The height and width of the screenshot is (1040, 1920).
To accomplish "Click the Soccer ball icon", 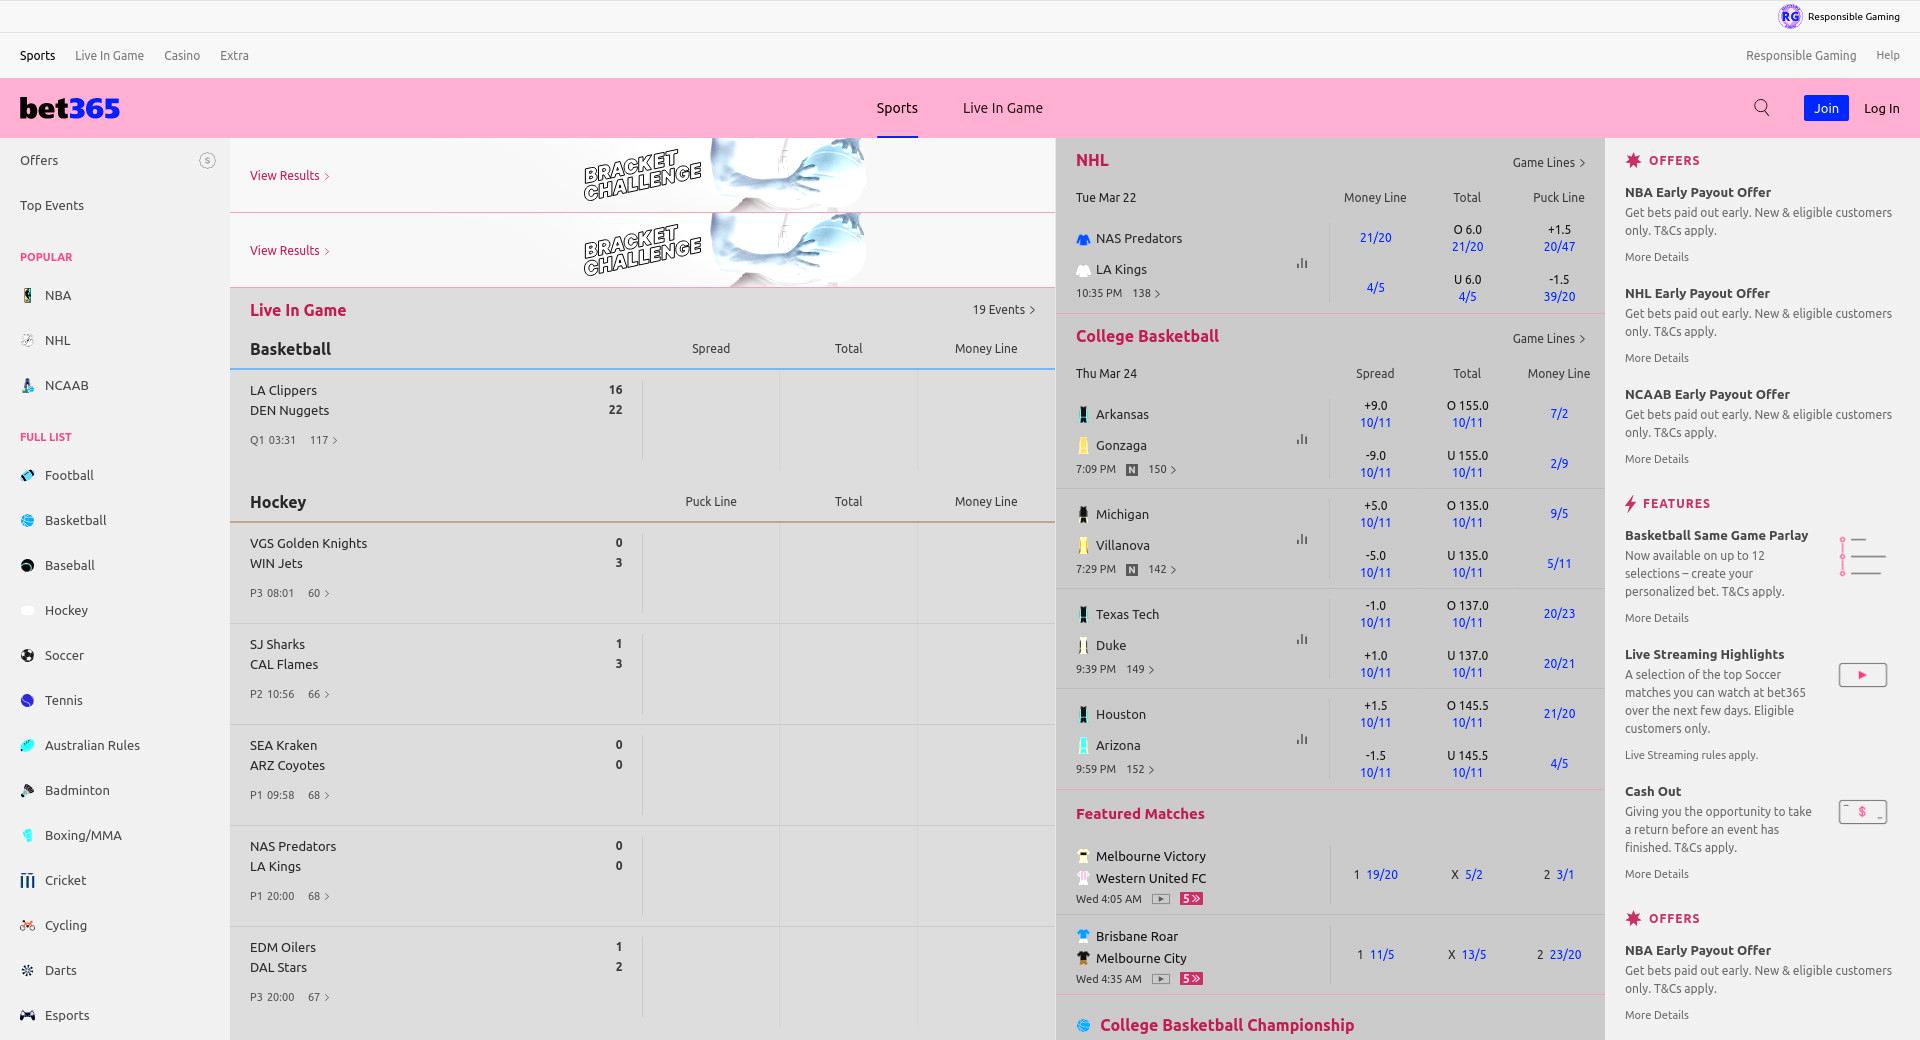I will coord(27,655).
